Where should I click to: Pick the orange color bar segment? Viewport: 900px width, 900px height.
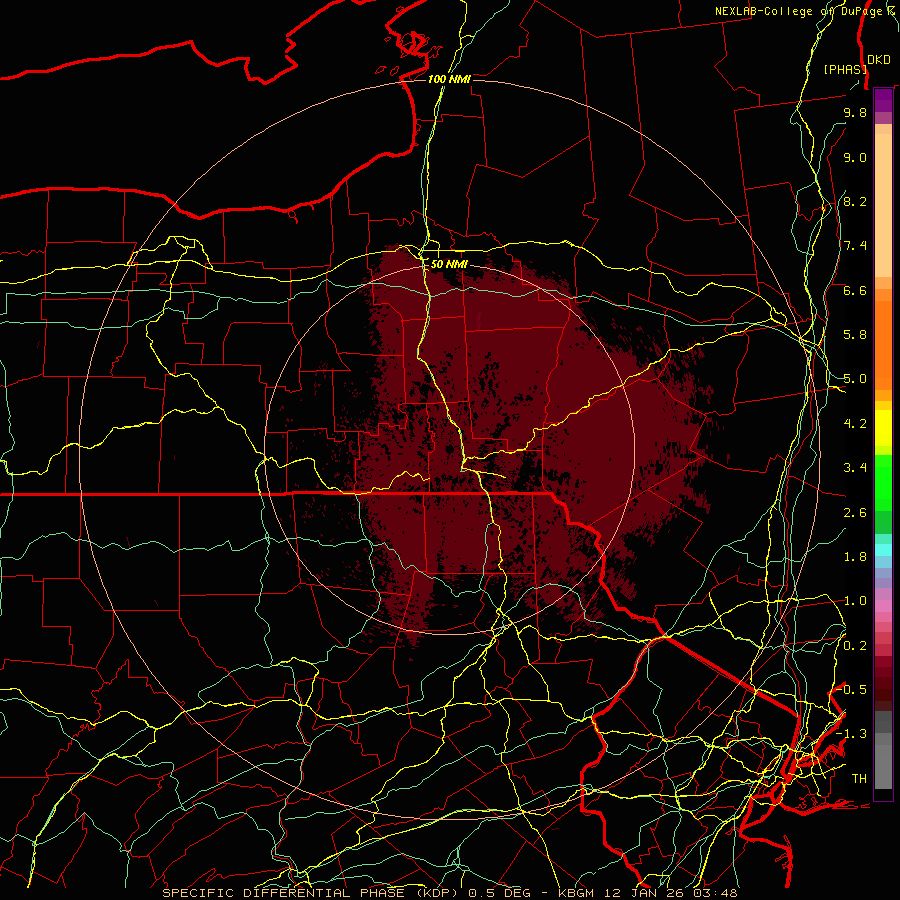pos(883,346)
